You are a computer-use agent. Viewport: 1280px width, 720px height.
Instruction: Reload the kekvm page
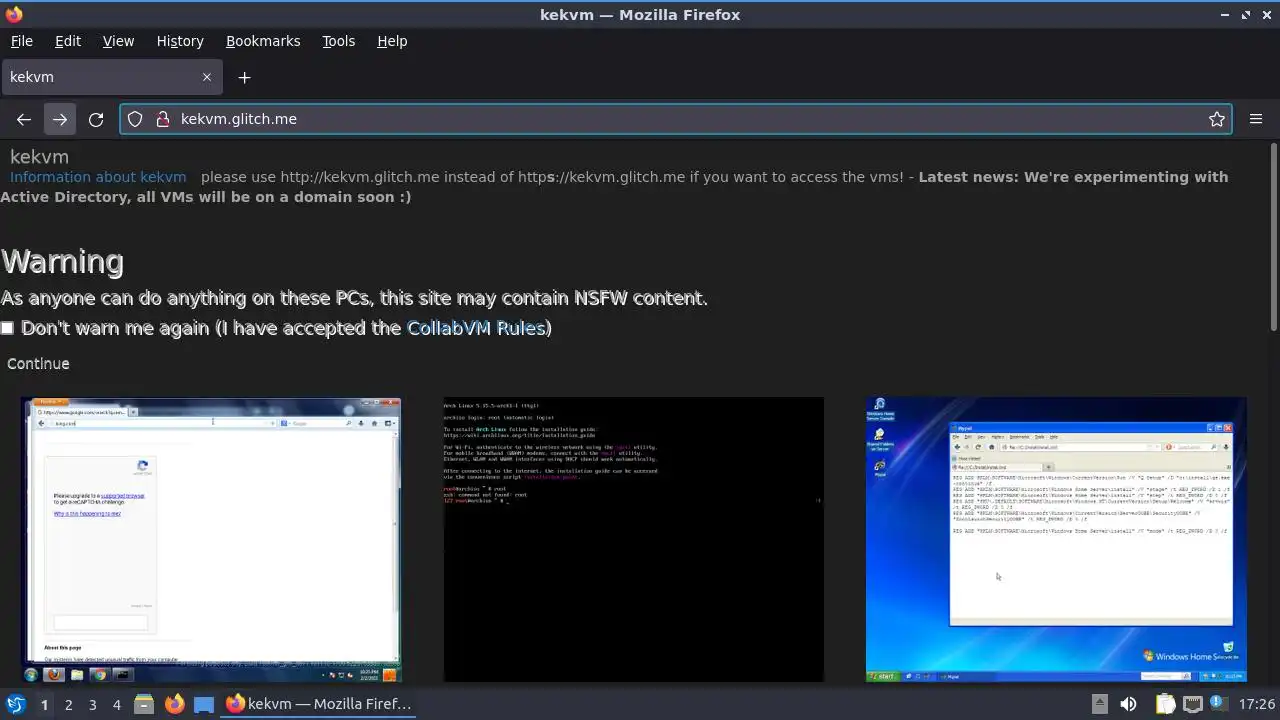96,119
